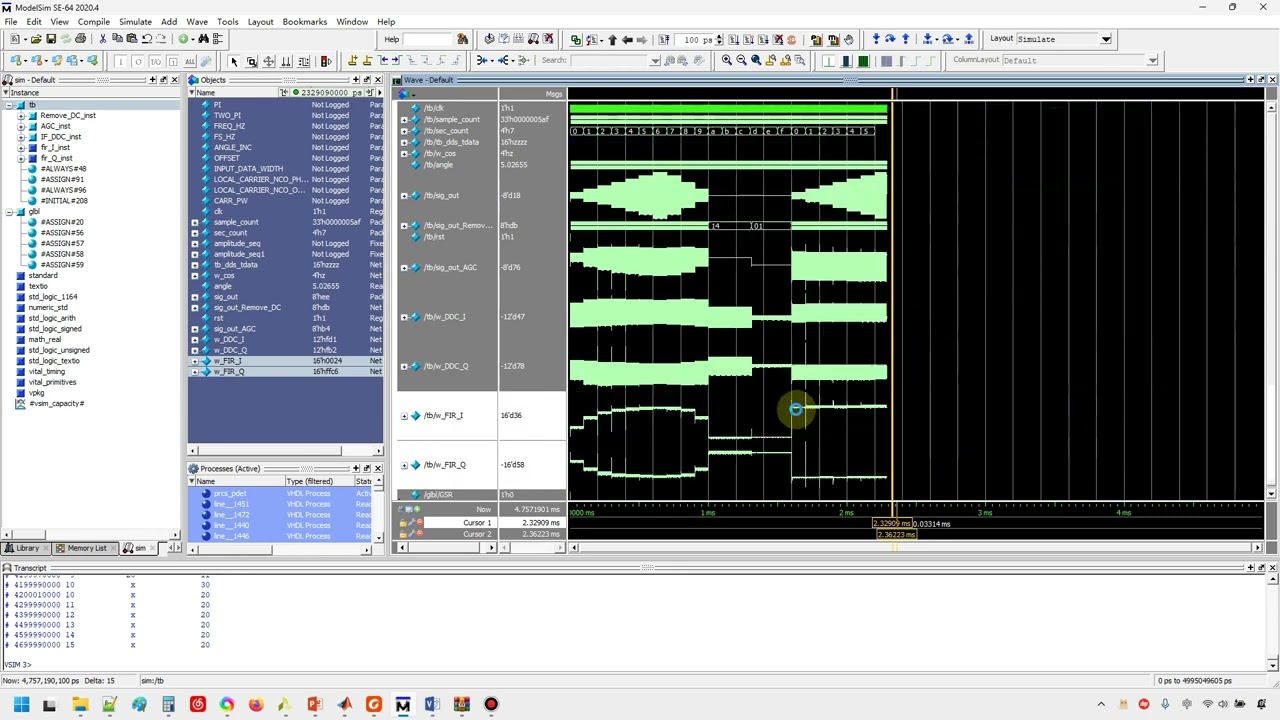This screenshot has width=1280, height=720.
Task: Click the Help text input field
Action: coord(428,39)
